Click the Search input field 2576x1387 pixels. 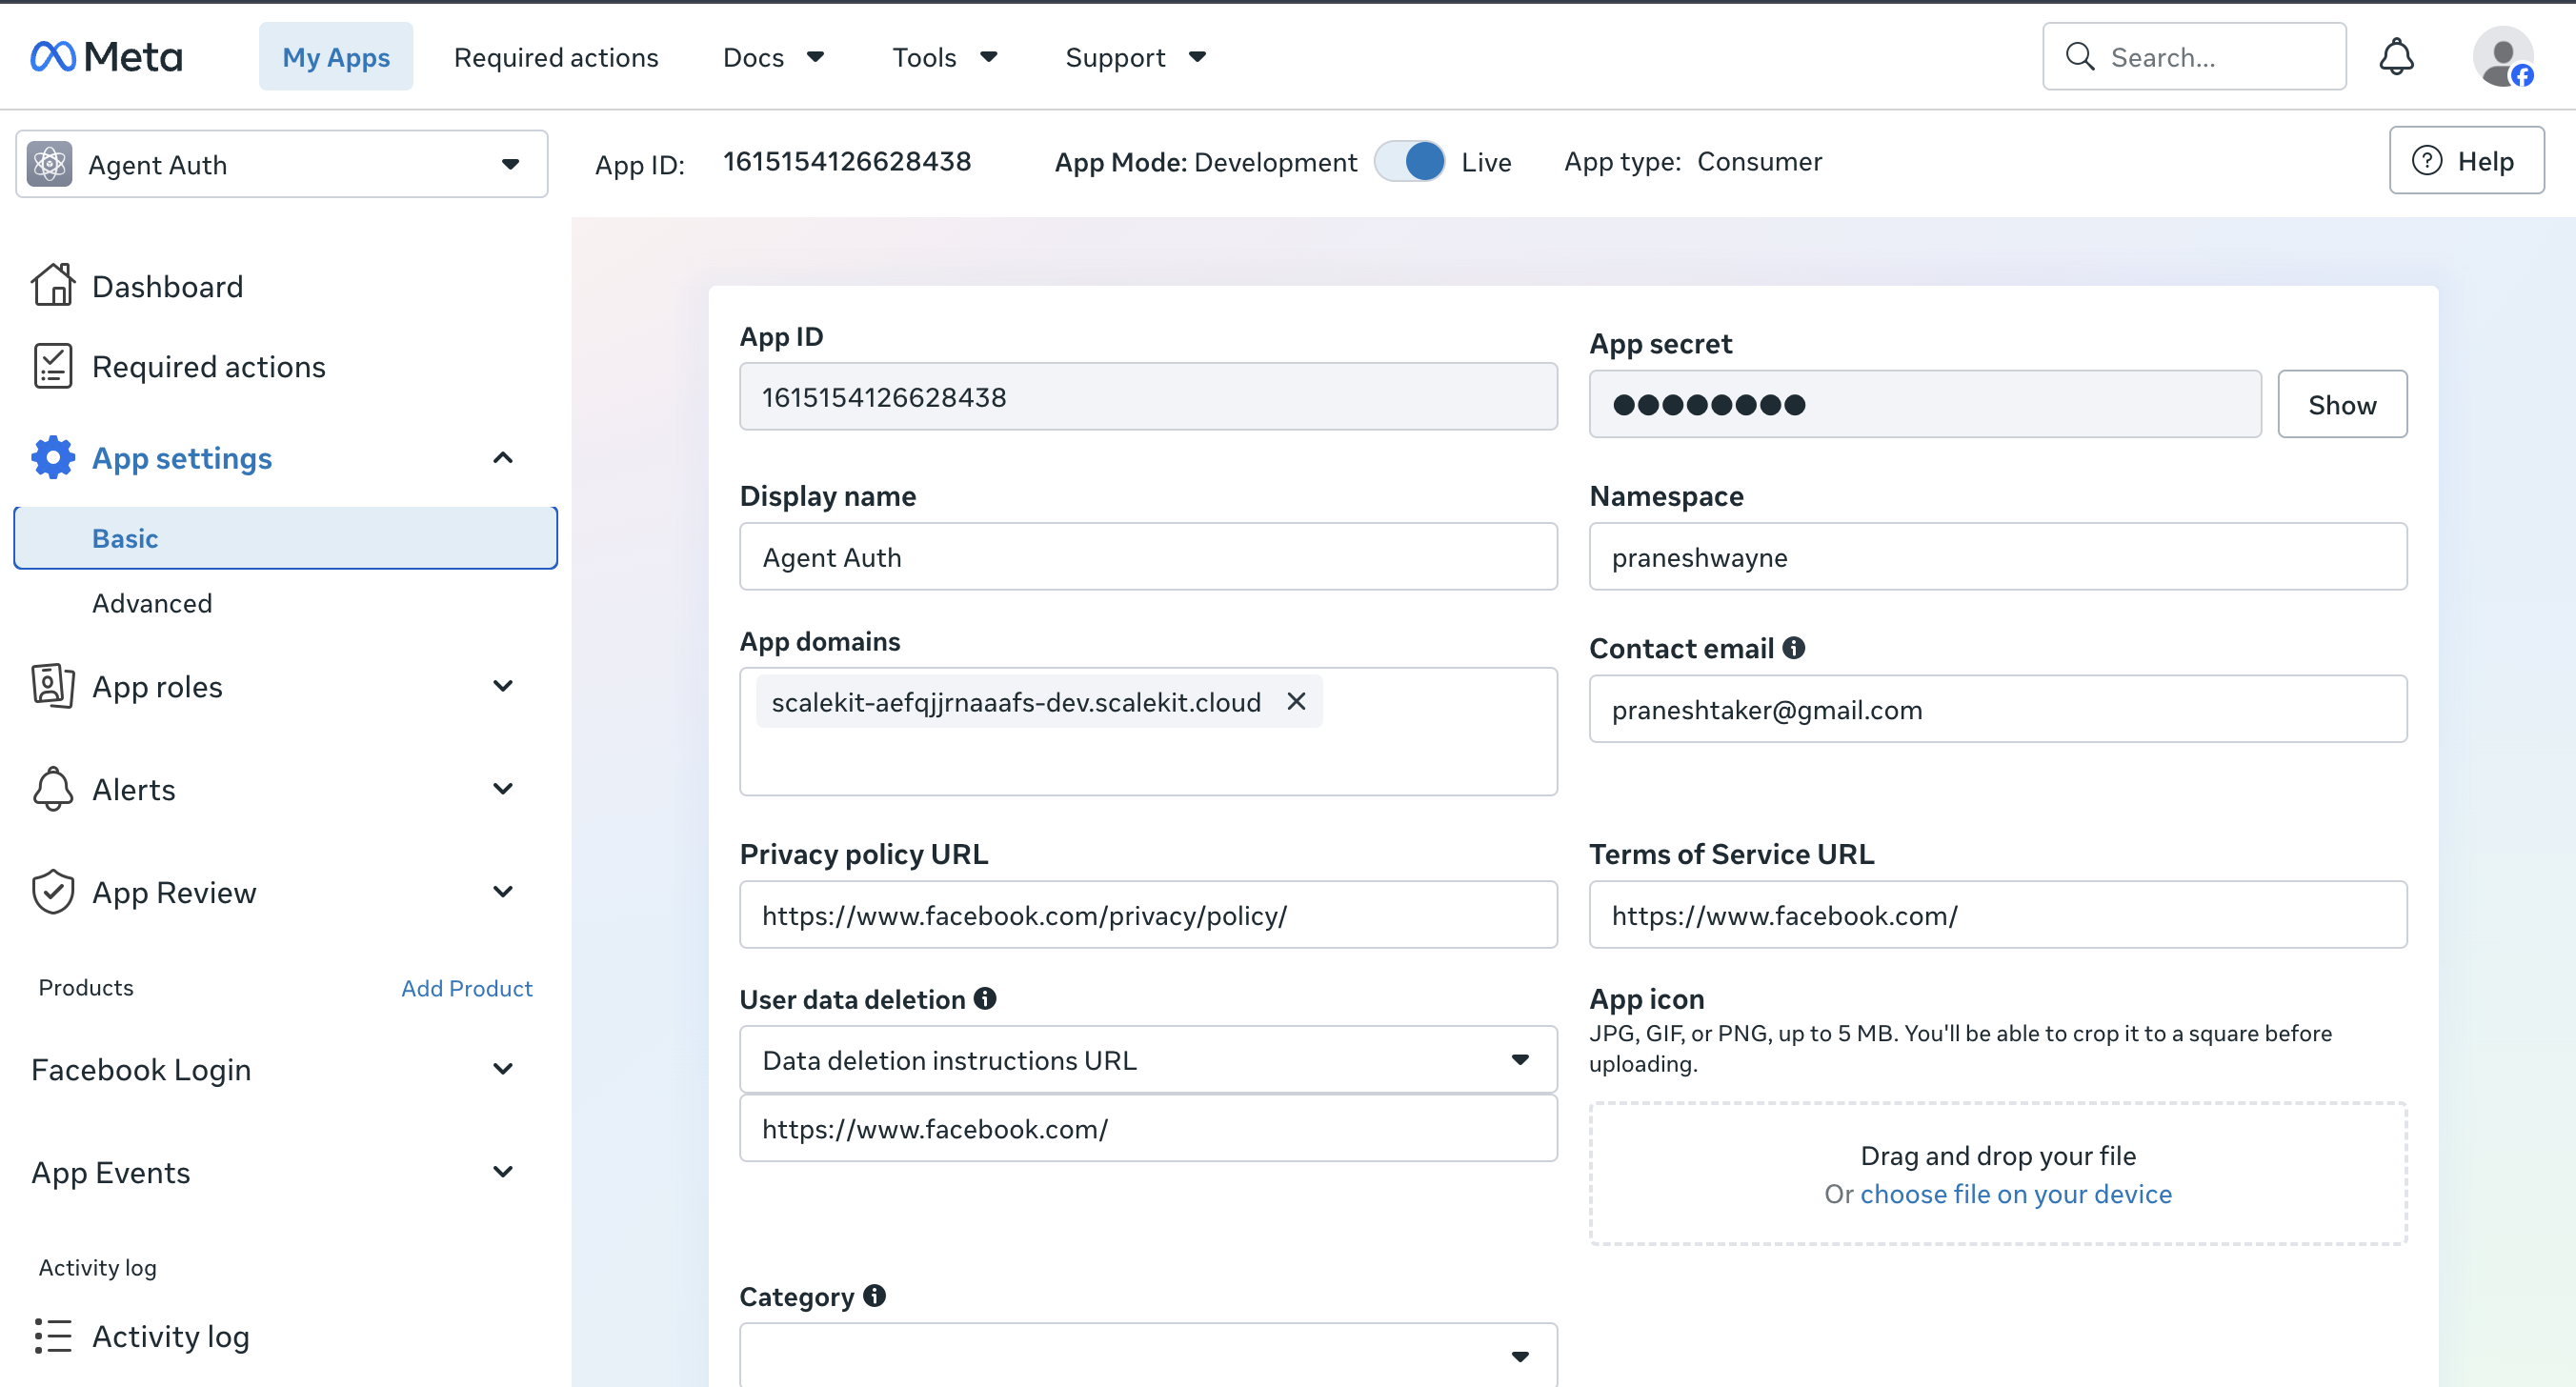pos(2194,57)
